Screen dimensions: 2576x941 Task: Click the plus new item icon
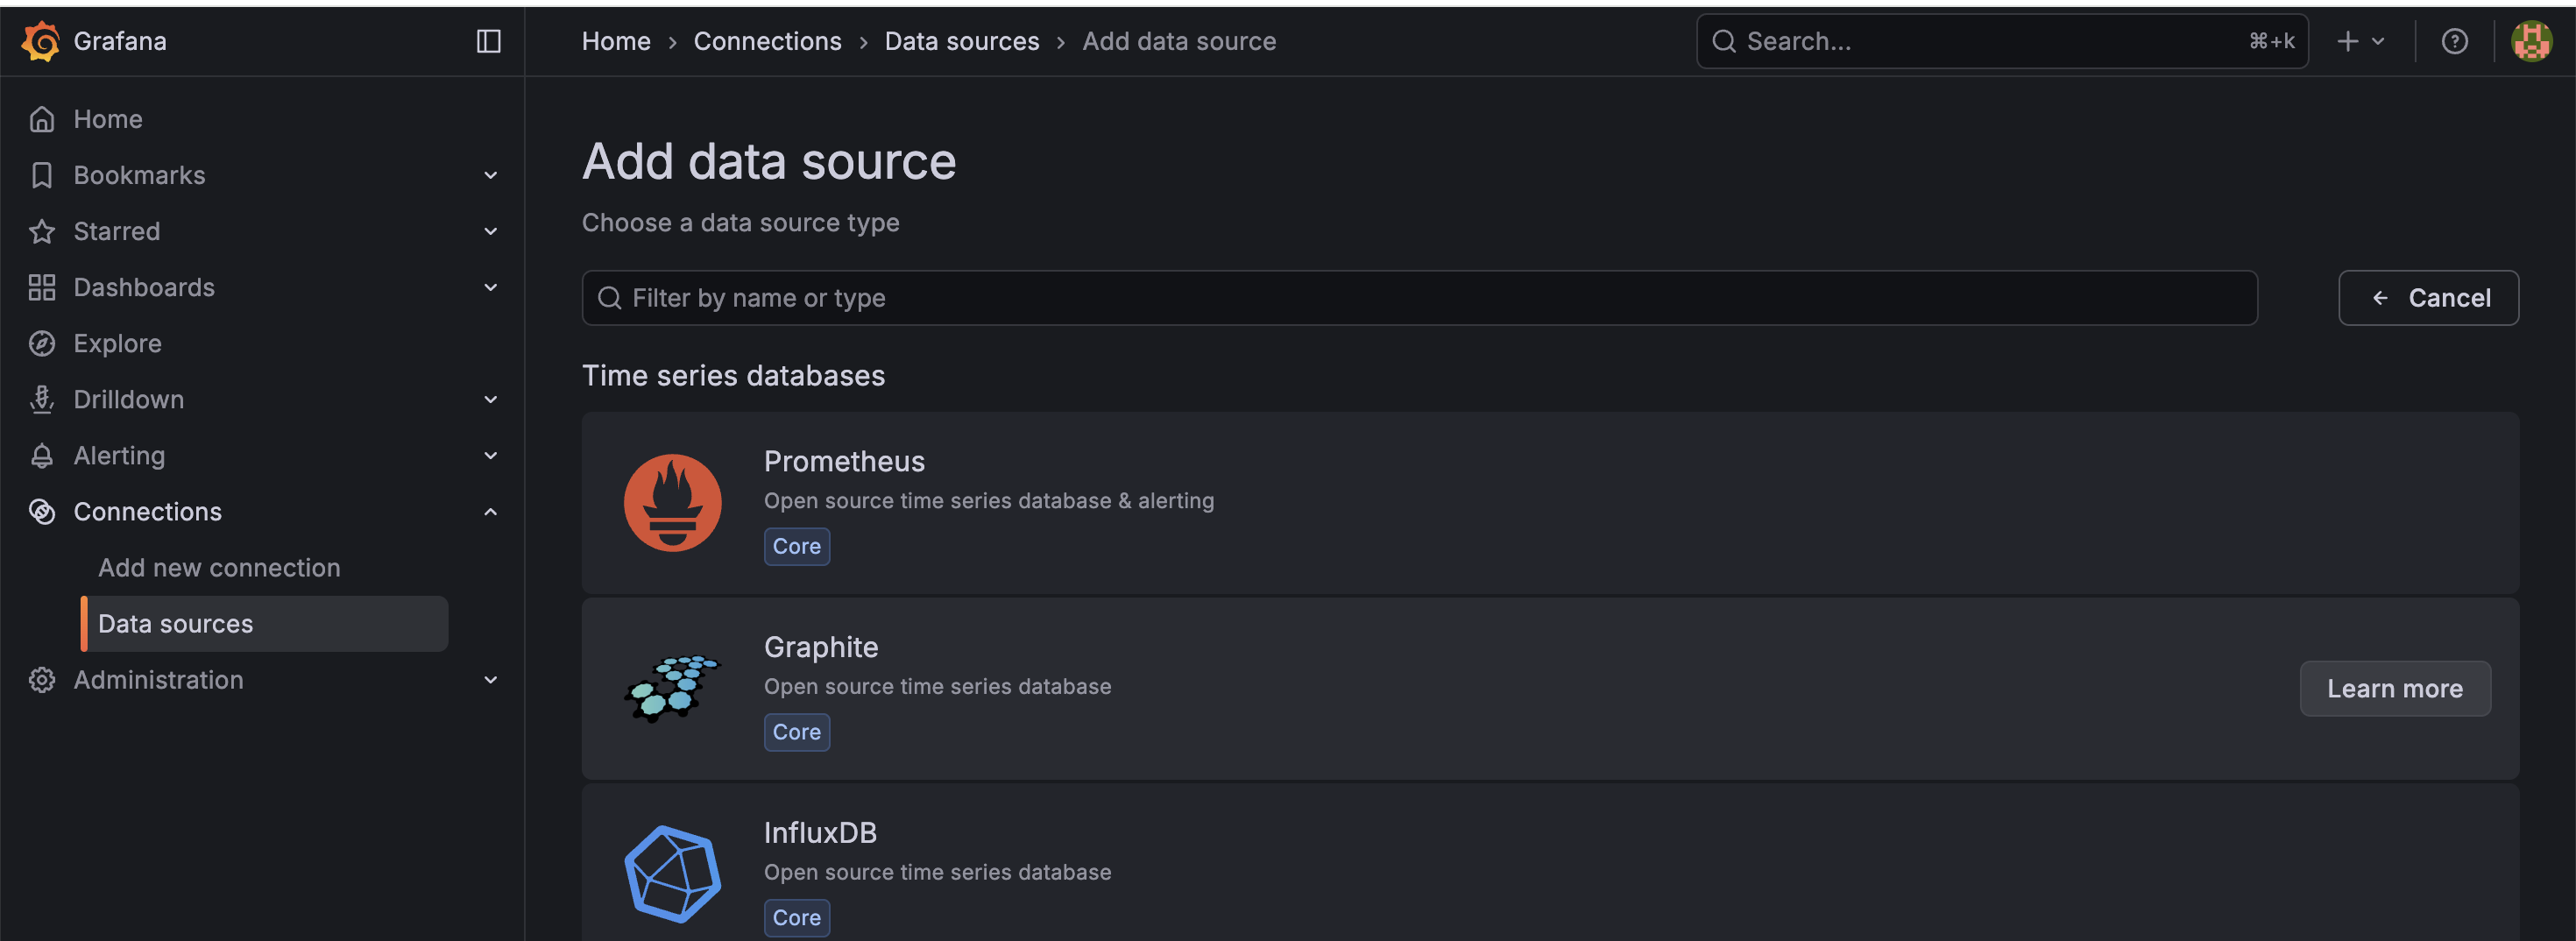point(2347,41)
